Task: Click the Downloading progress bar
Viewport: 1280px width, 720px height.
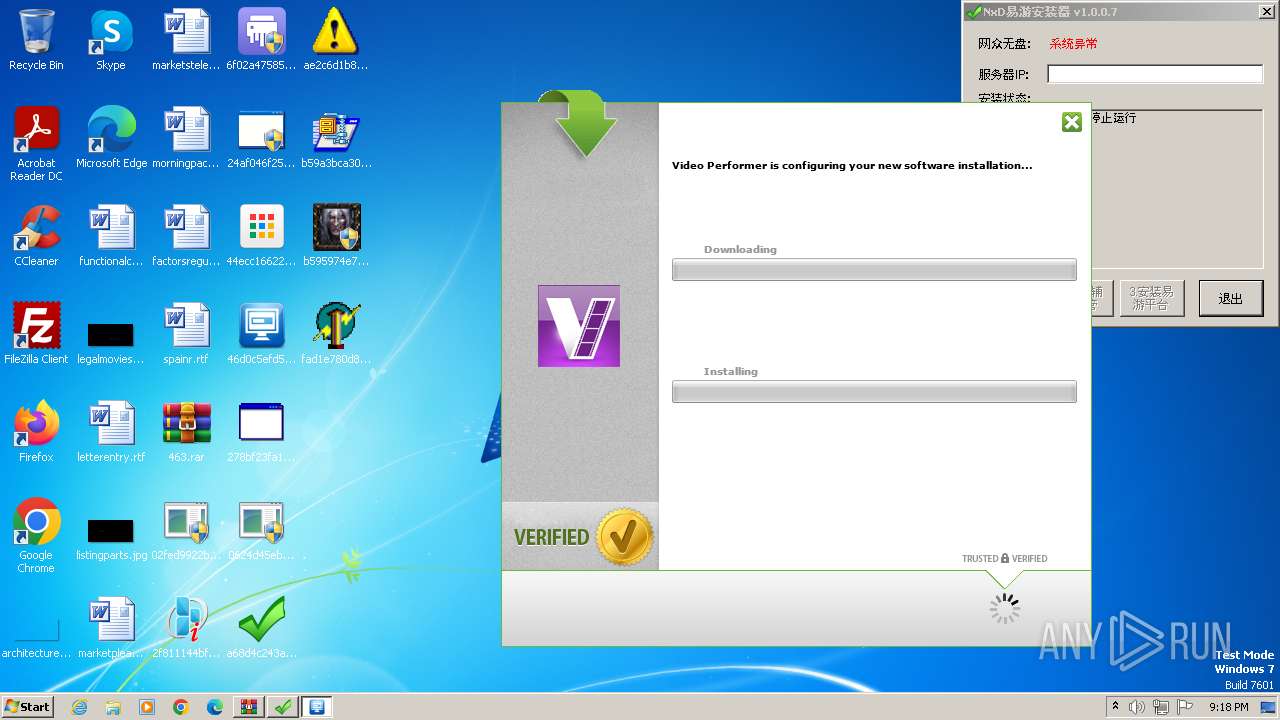Action: coord(874,270)
